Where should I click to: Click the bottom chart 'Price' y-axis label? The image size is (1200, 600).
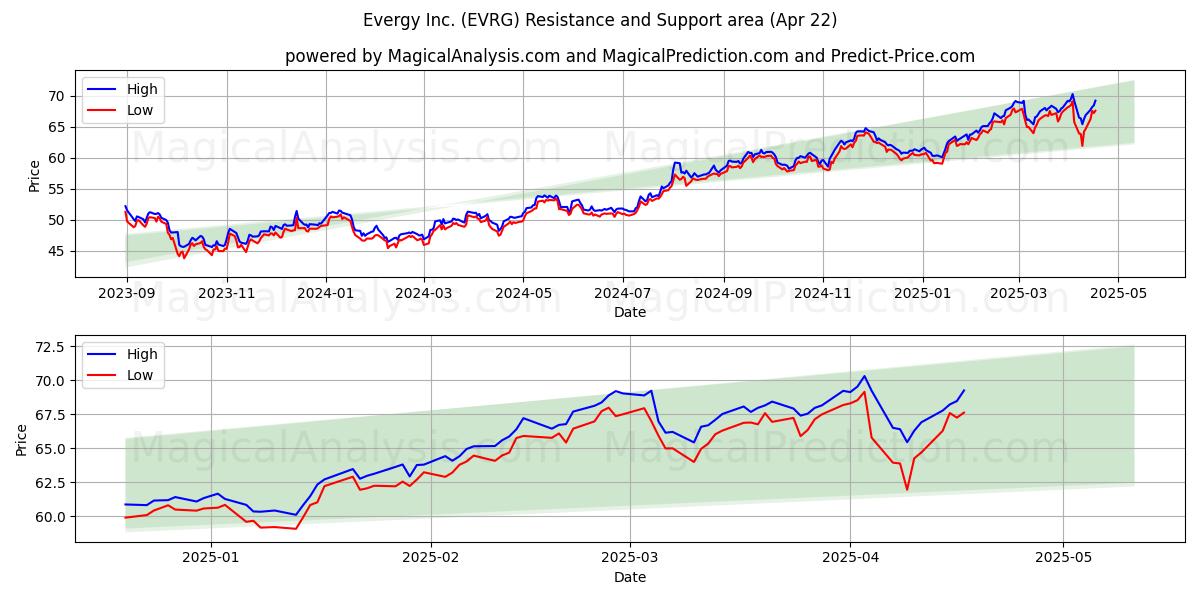(22, 439)
